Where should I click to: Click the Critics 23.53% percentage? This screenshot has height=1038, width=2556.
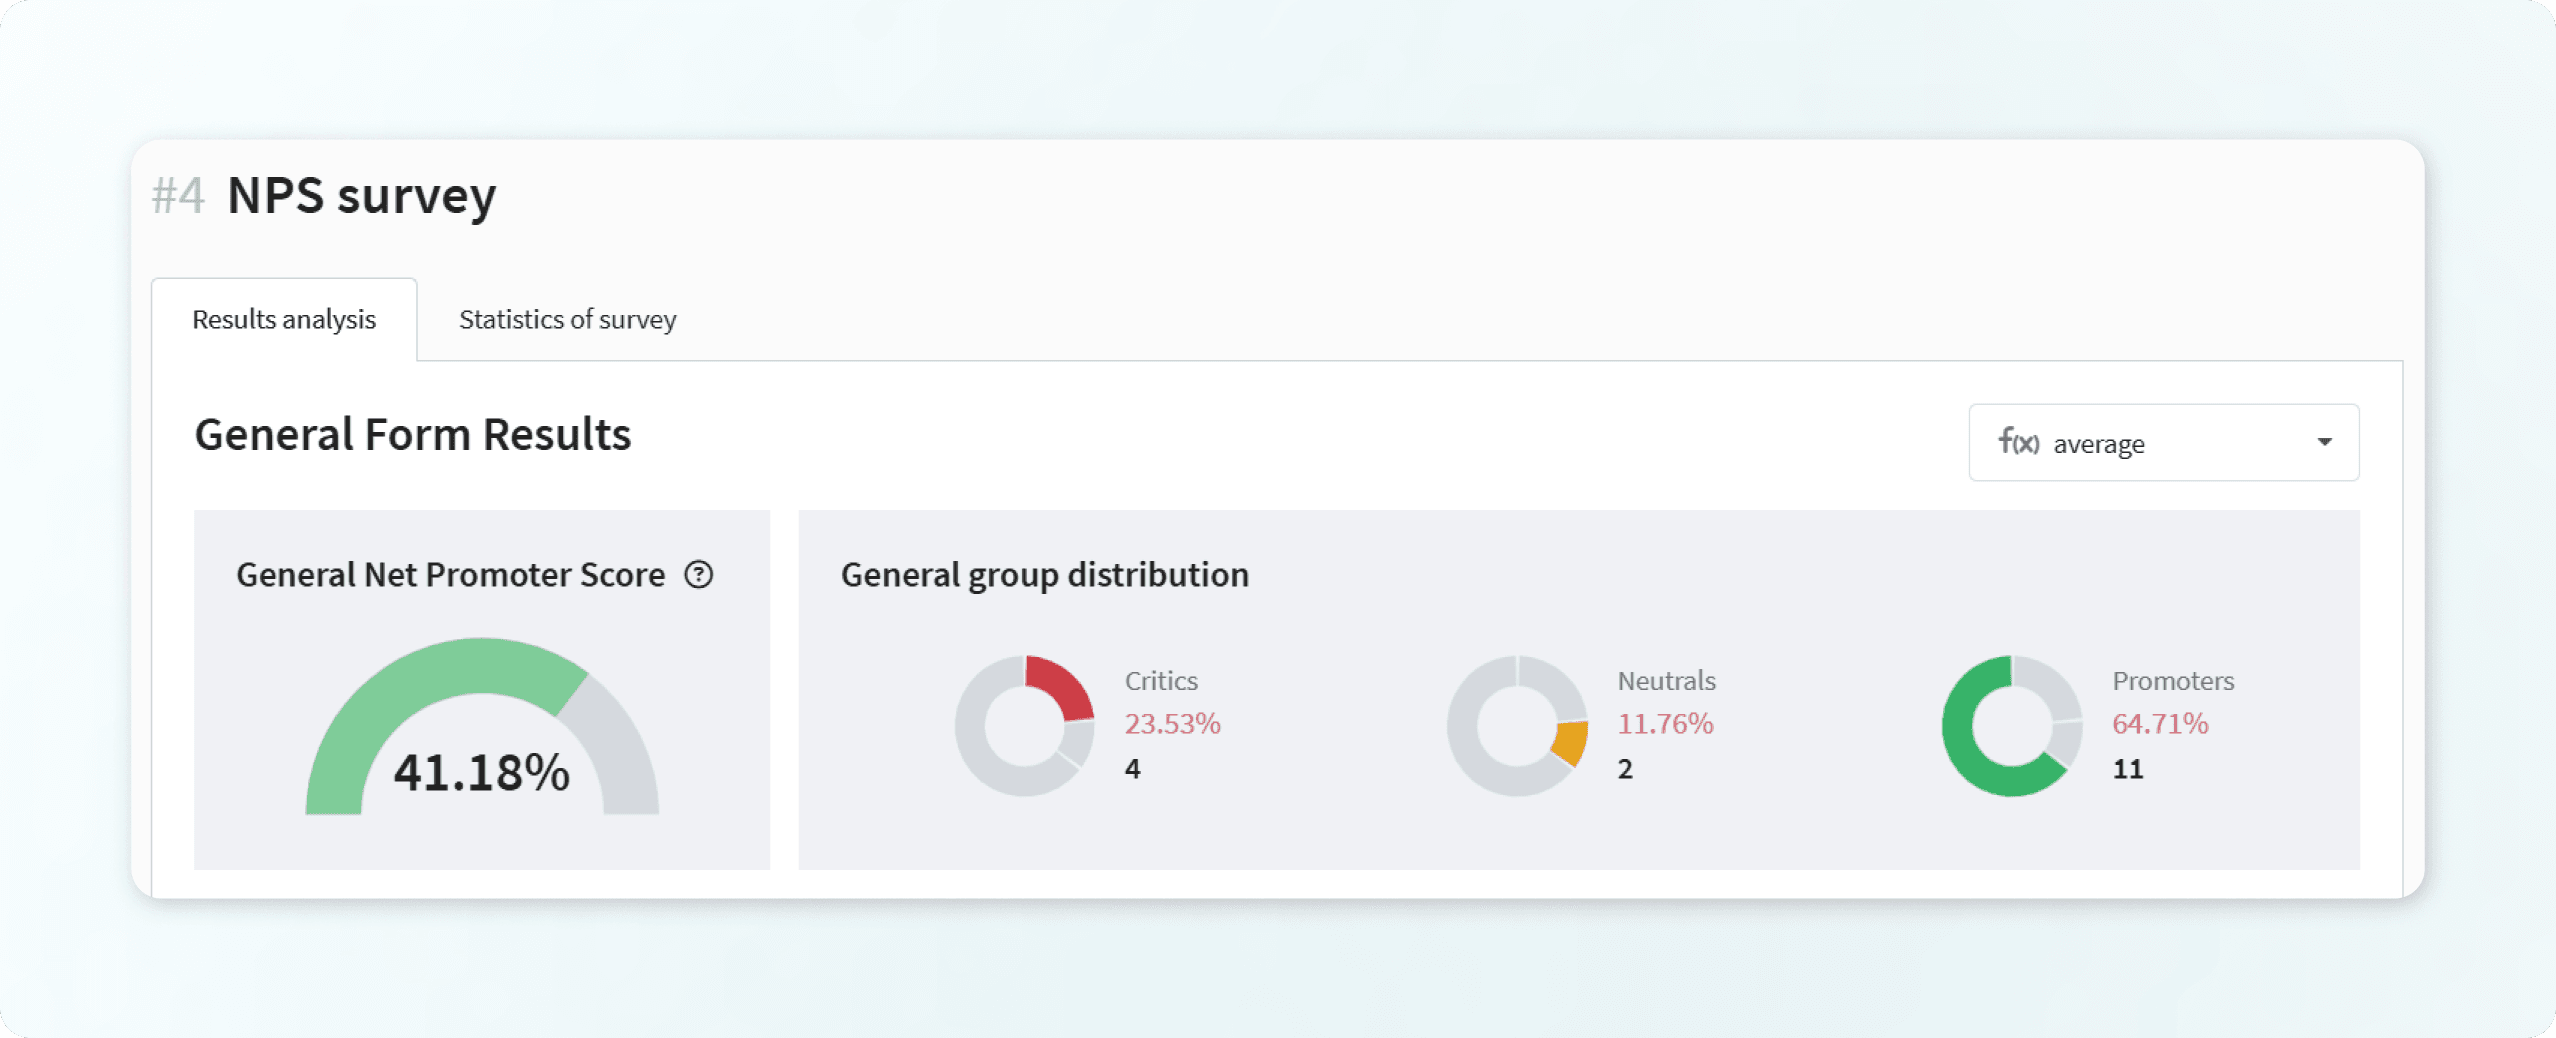(x=1172, y=723)
